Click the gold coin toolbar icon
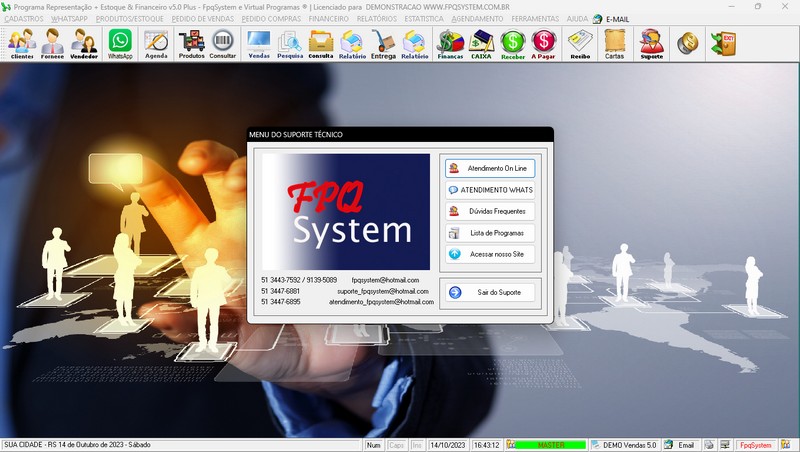Image resolution: width=800 pixels, height=452 pixels. click(x=687, y=44)
